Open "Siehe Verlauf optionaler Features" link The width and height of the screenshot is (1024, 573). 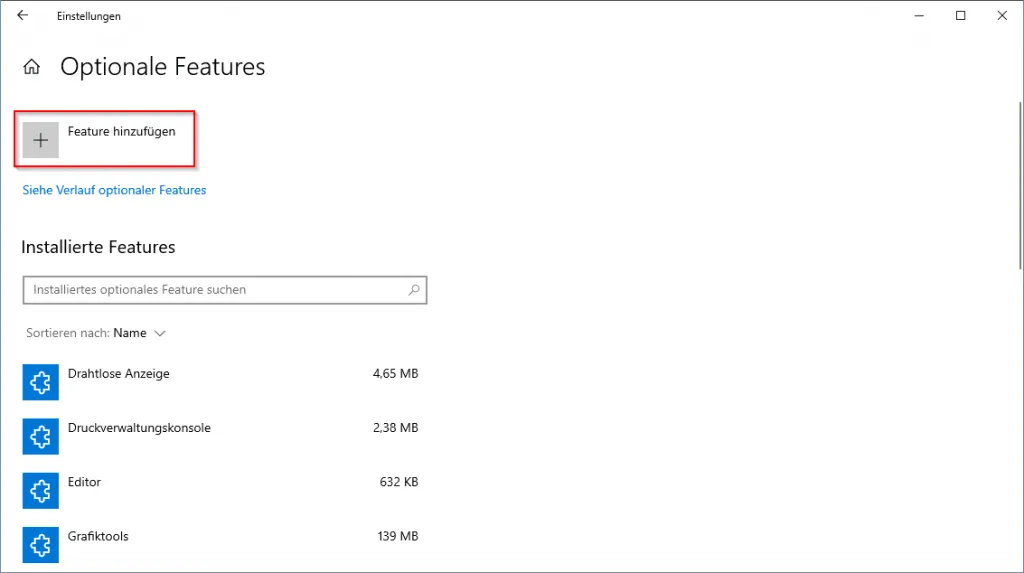114,190
